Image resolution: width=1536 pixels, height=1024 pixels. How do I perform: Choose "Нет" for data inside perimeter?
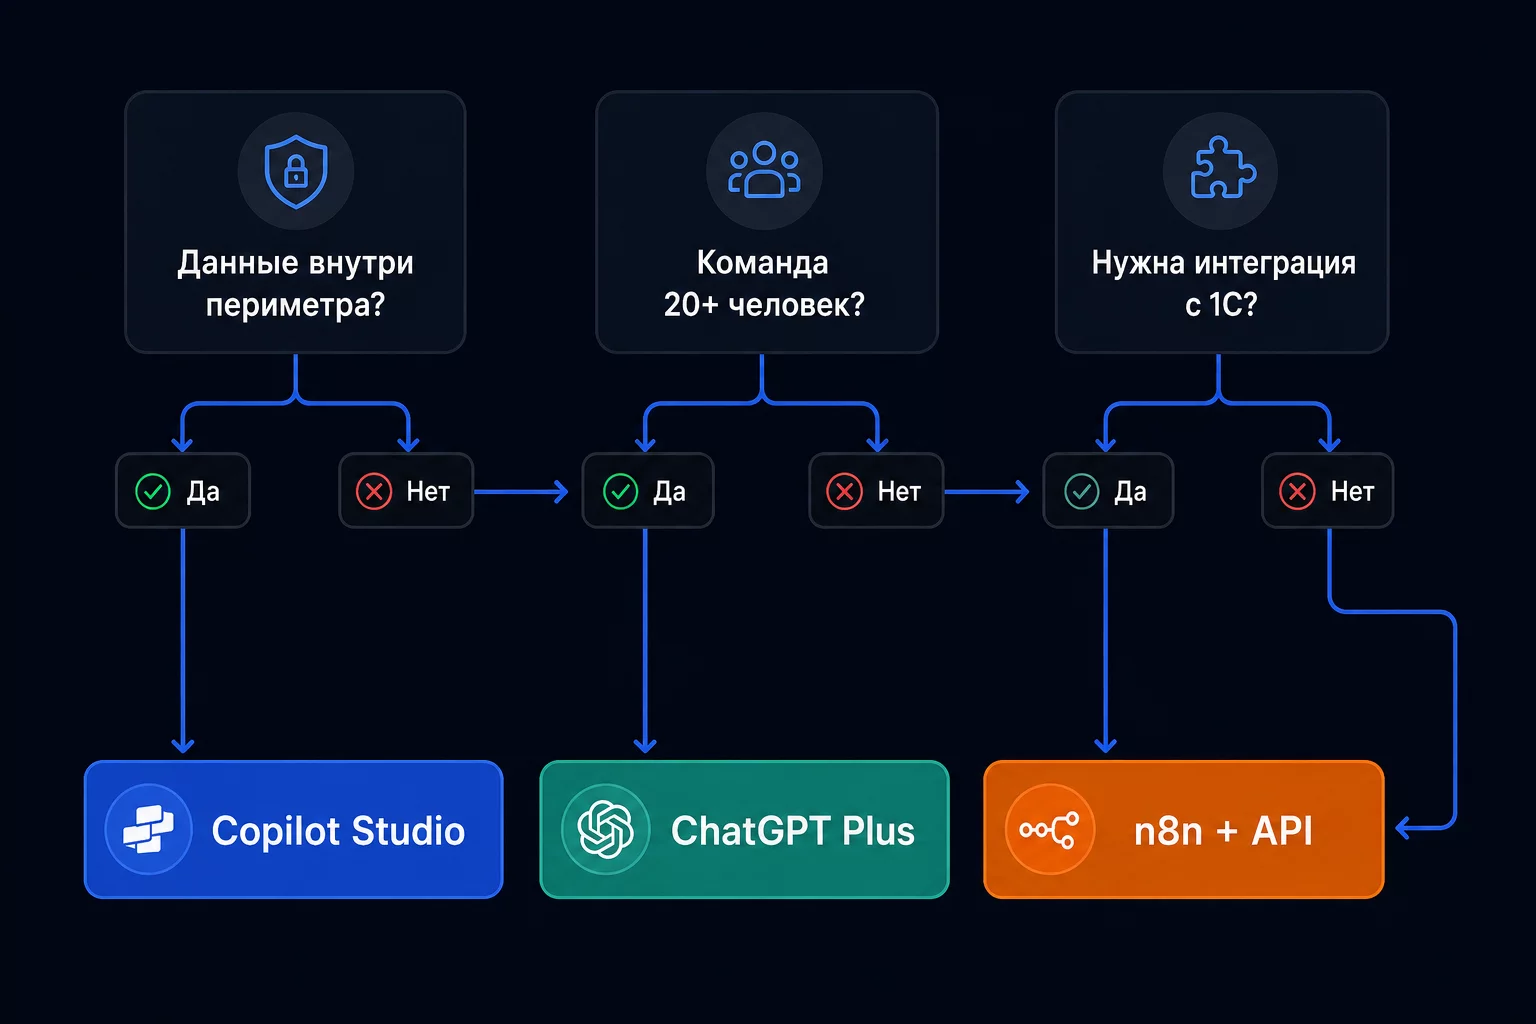pyautogui.click(x=406, y=491)
